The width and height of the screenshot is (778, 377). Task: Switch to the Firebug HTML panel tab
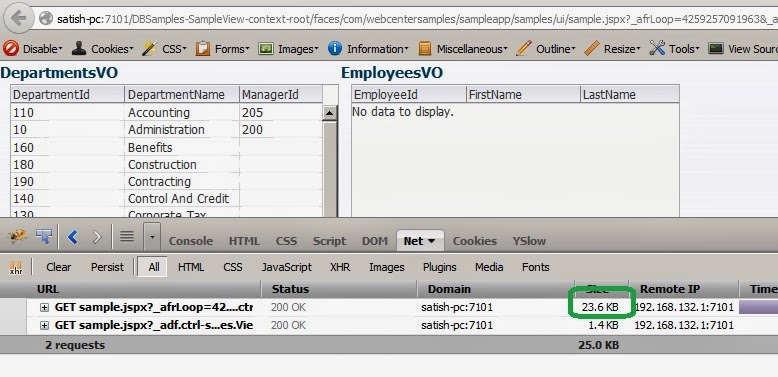pyautogui.click(x=244, y=241)
